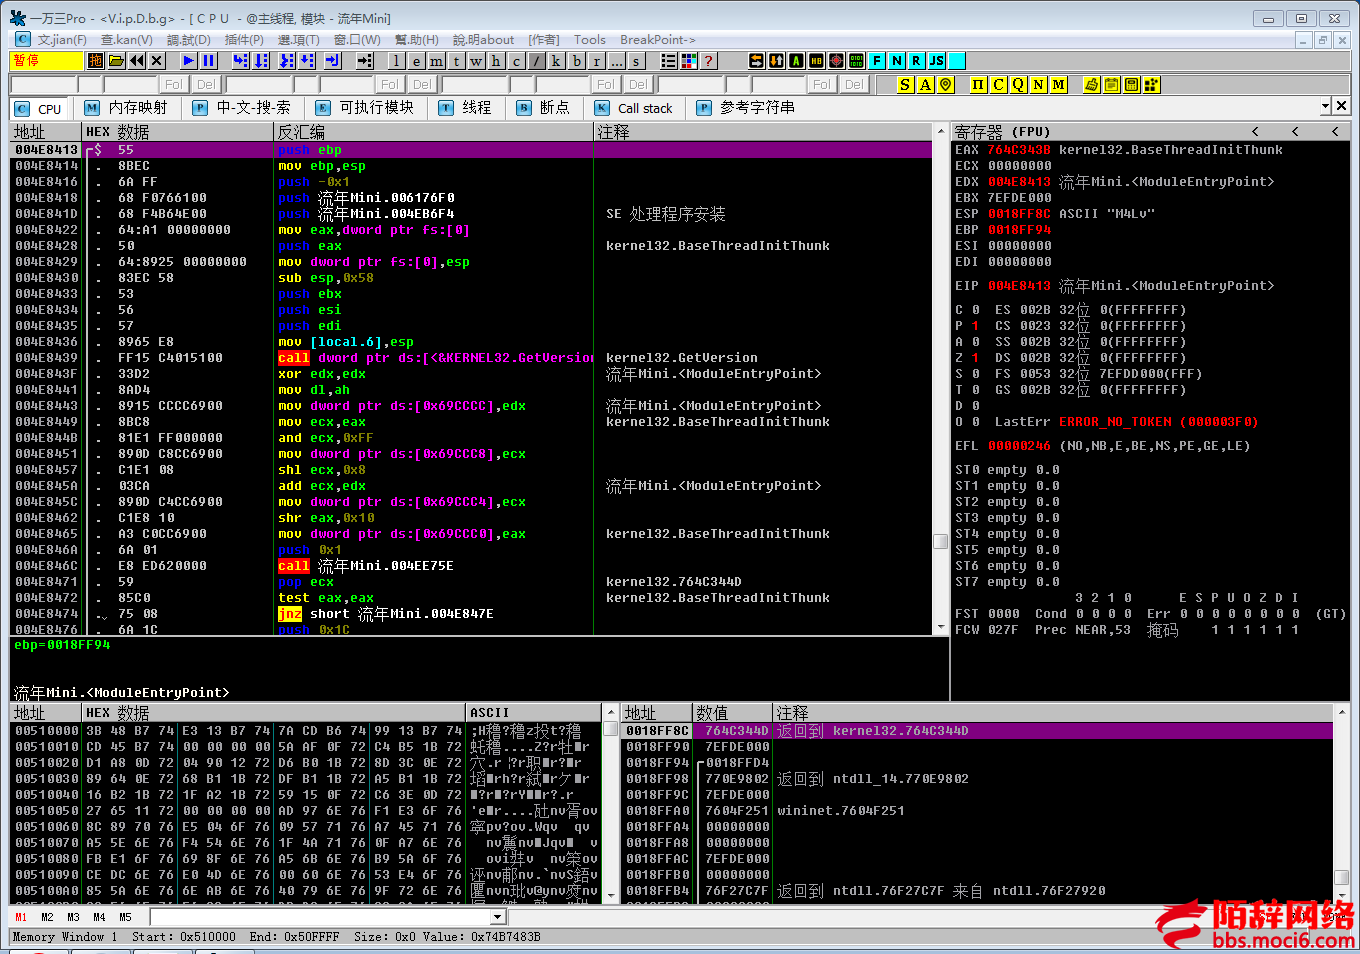Click the Go To Address arrow icon
1360x954 pixels.
coord(364,60)
